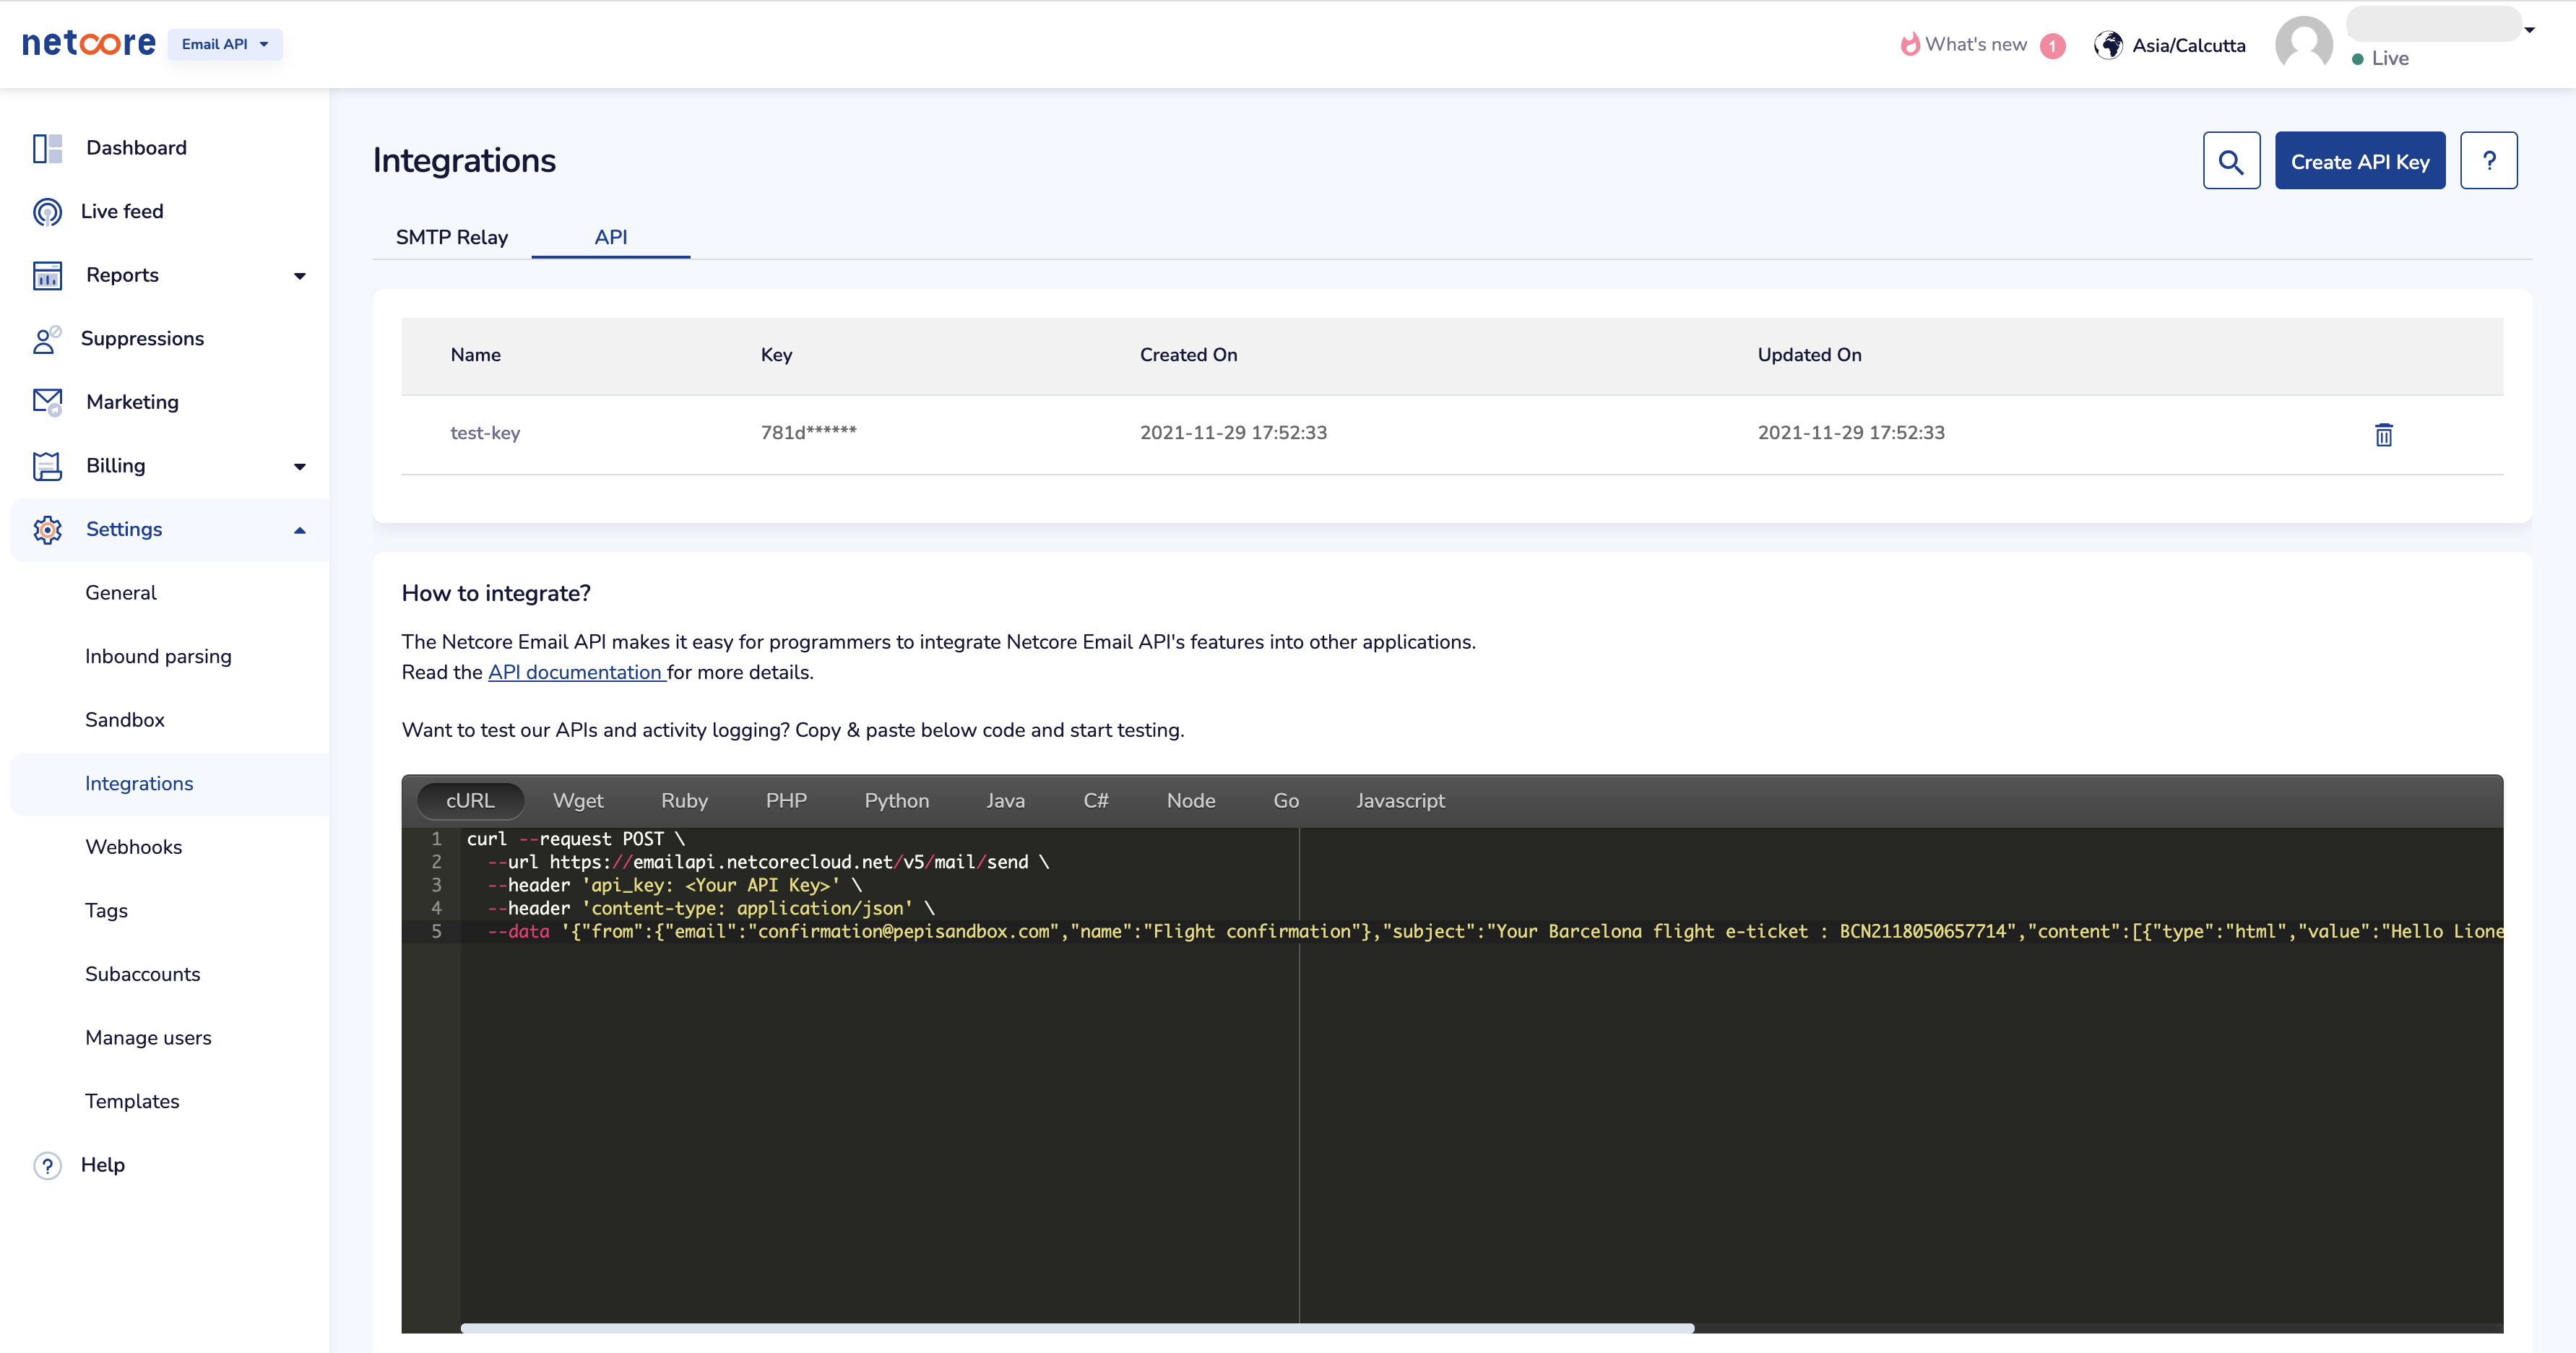Click the Netcore logo

click(x=88, y=43)
